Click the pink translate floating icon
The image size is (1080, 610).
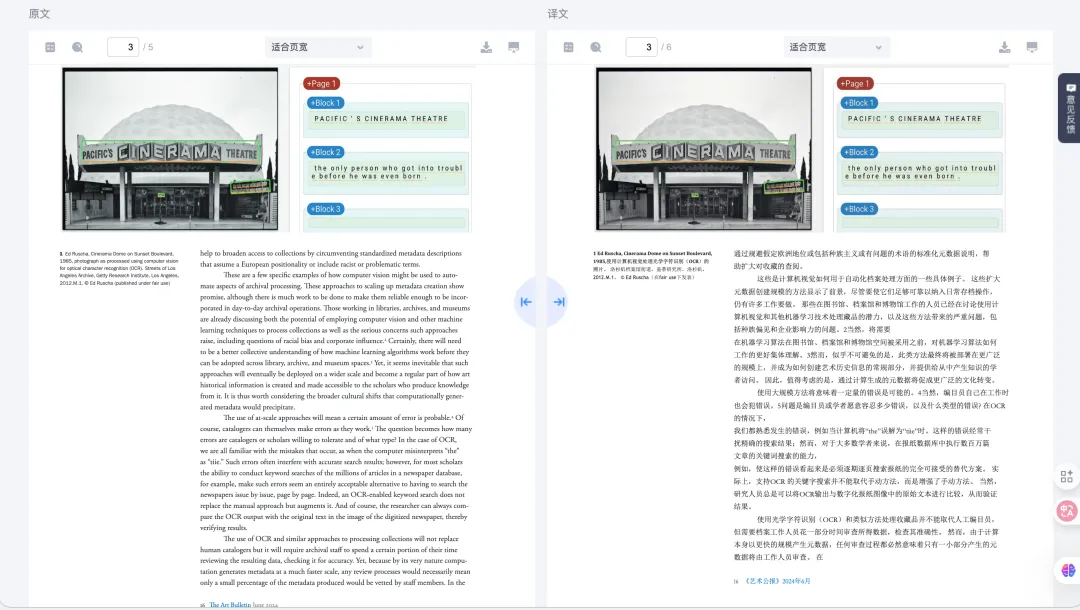(x=1067, y=511)
